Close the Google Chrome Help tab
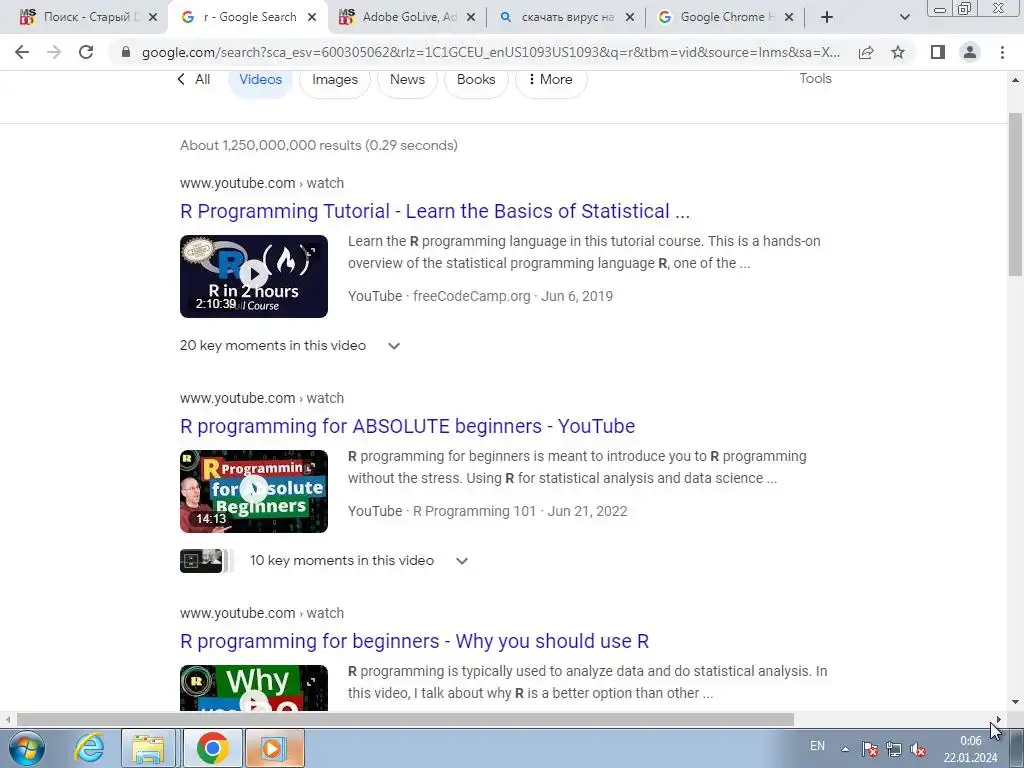The image size is (1024, 768). point(789,17)
